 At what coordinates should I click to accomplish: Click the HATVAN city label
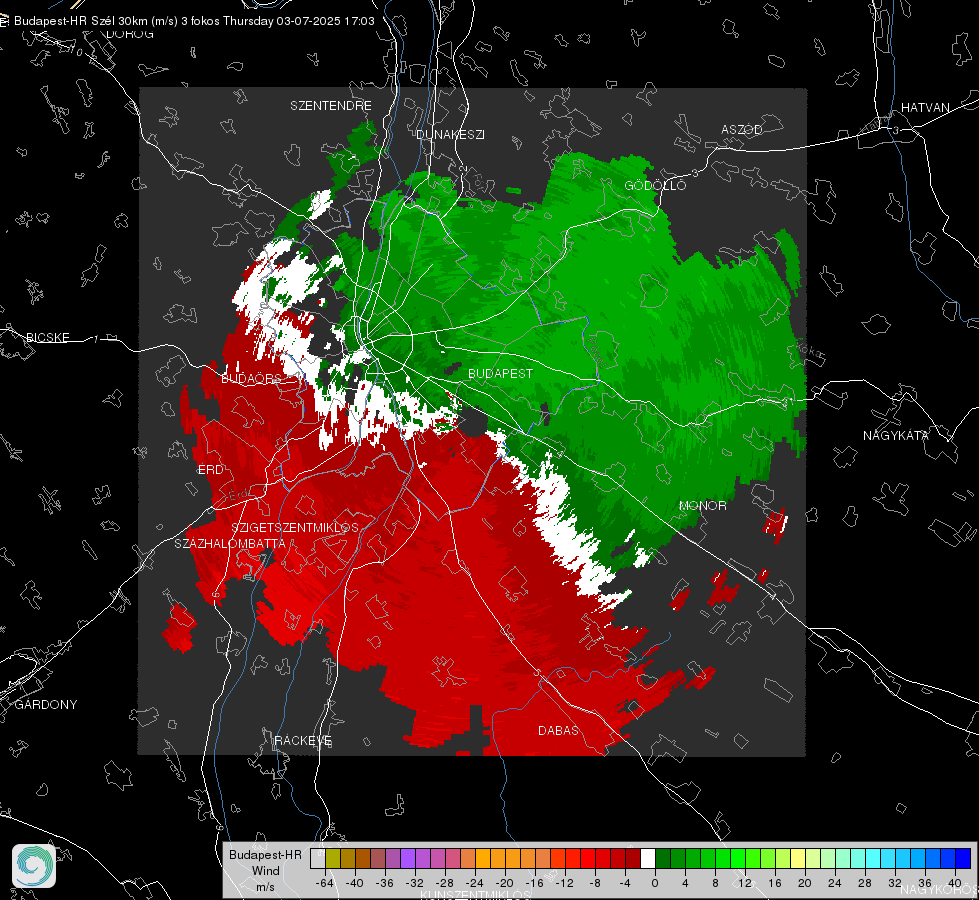pos(925,107)
